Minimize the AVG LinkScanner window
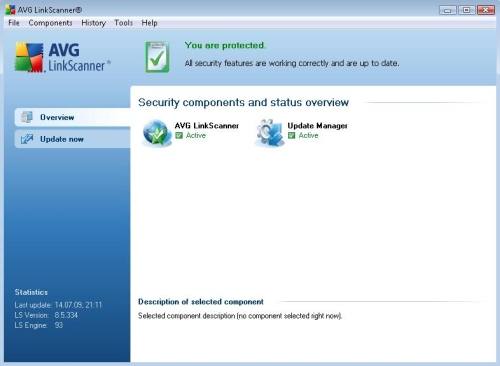This screenshot has height=366, width=500. coord(448,10)
